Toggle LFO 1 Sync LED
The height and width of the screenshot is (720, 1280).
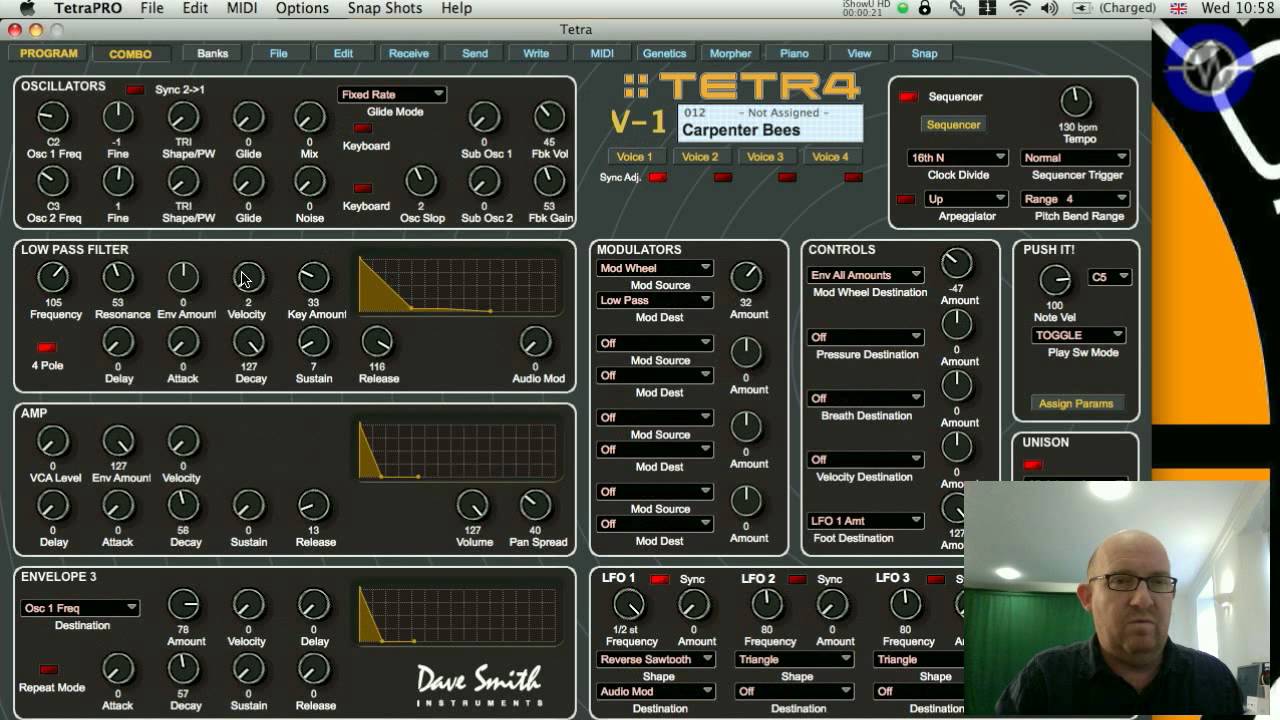[x=660, y=579]
